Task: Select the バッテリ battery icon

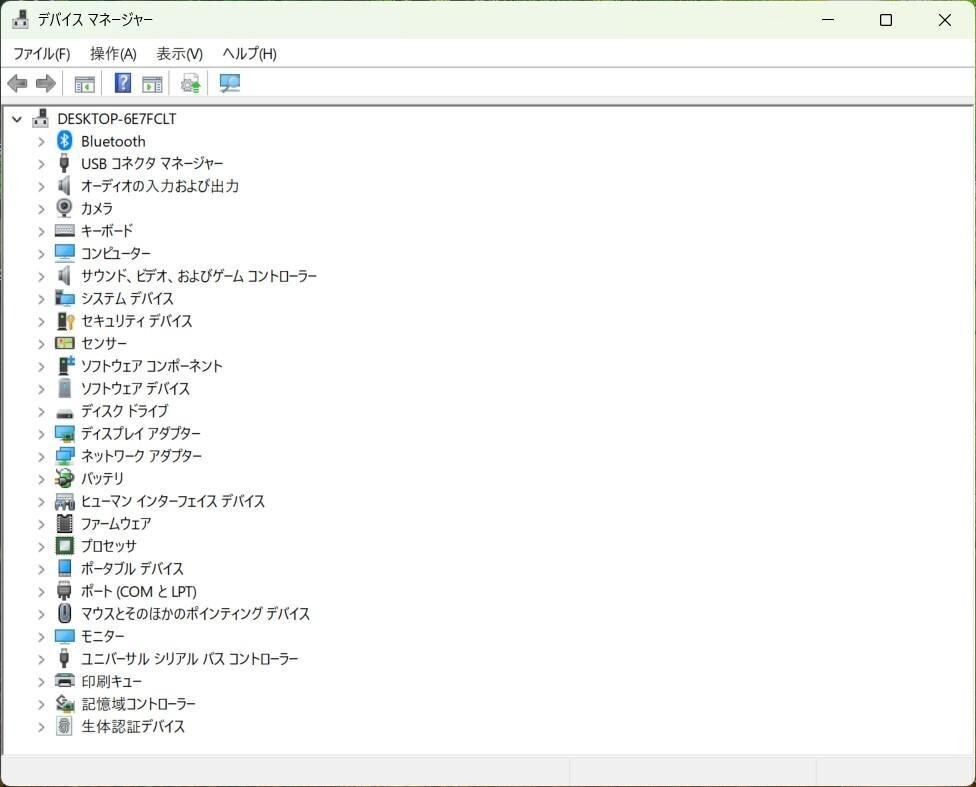Action: coord(64,478)
